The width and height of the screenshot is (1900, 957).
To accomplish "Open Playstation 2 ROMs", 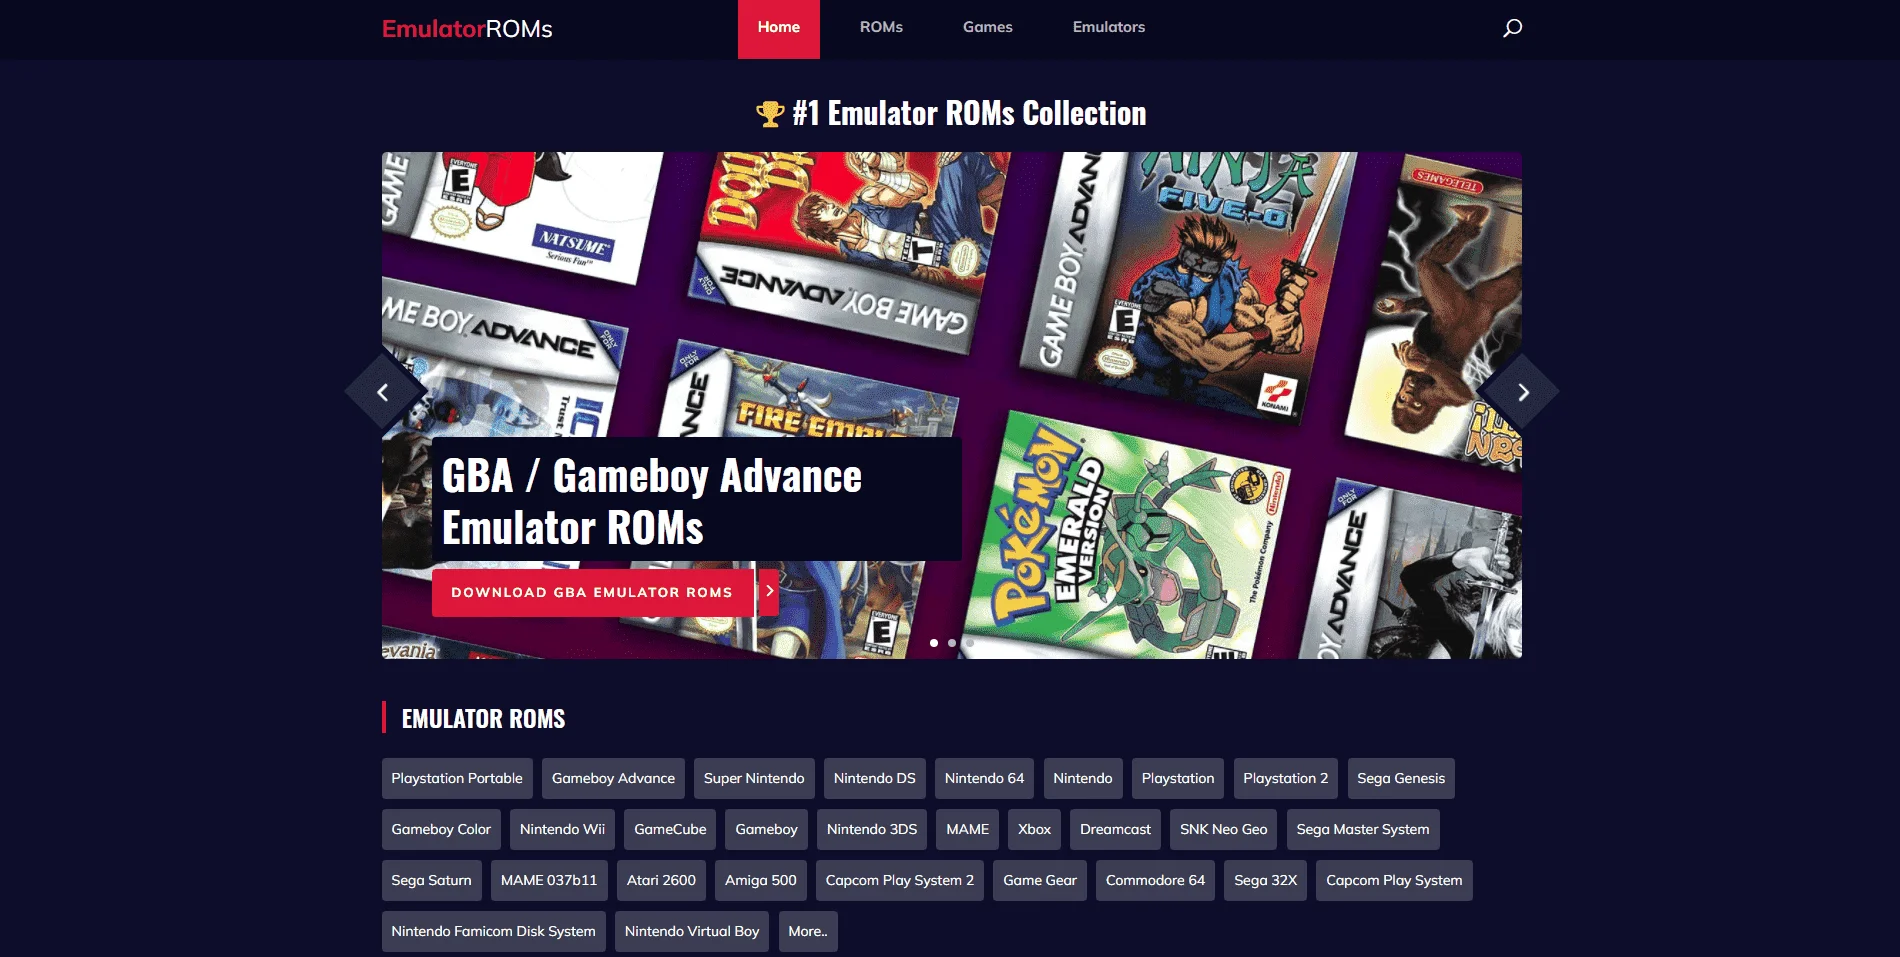I will pos(1286,778).
